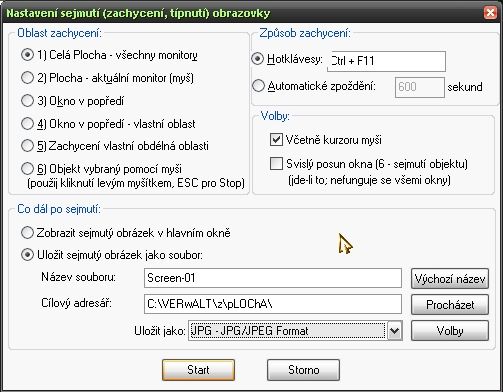Uncheck 'Včetně kurzoru myši' checkbox
503x392 pixels.
point(276,140)
